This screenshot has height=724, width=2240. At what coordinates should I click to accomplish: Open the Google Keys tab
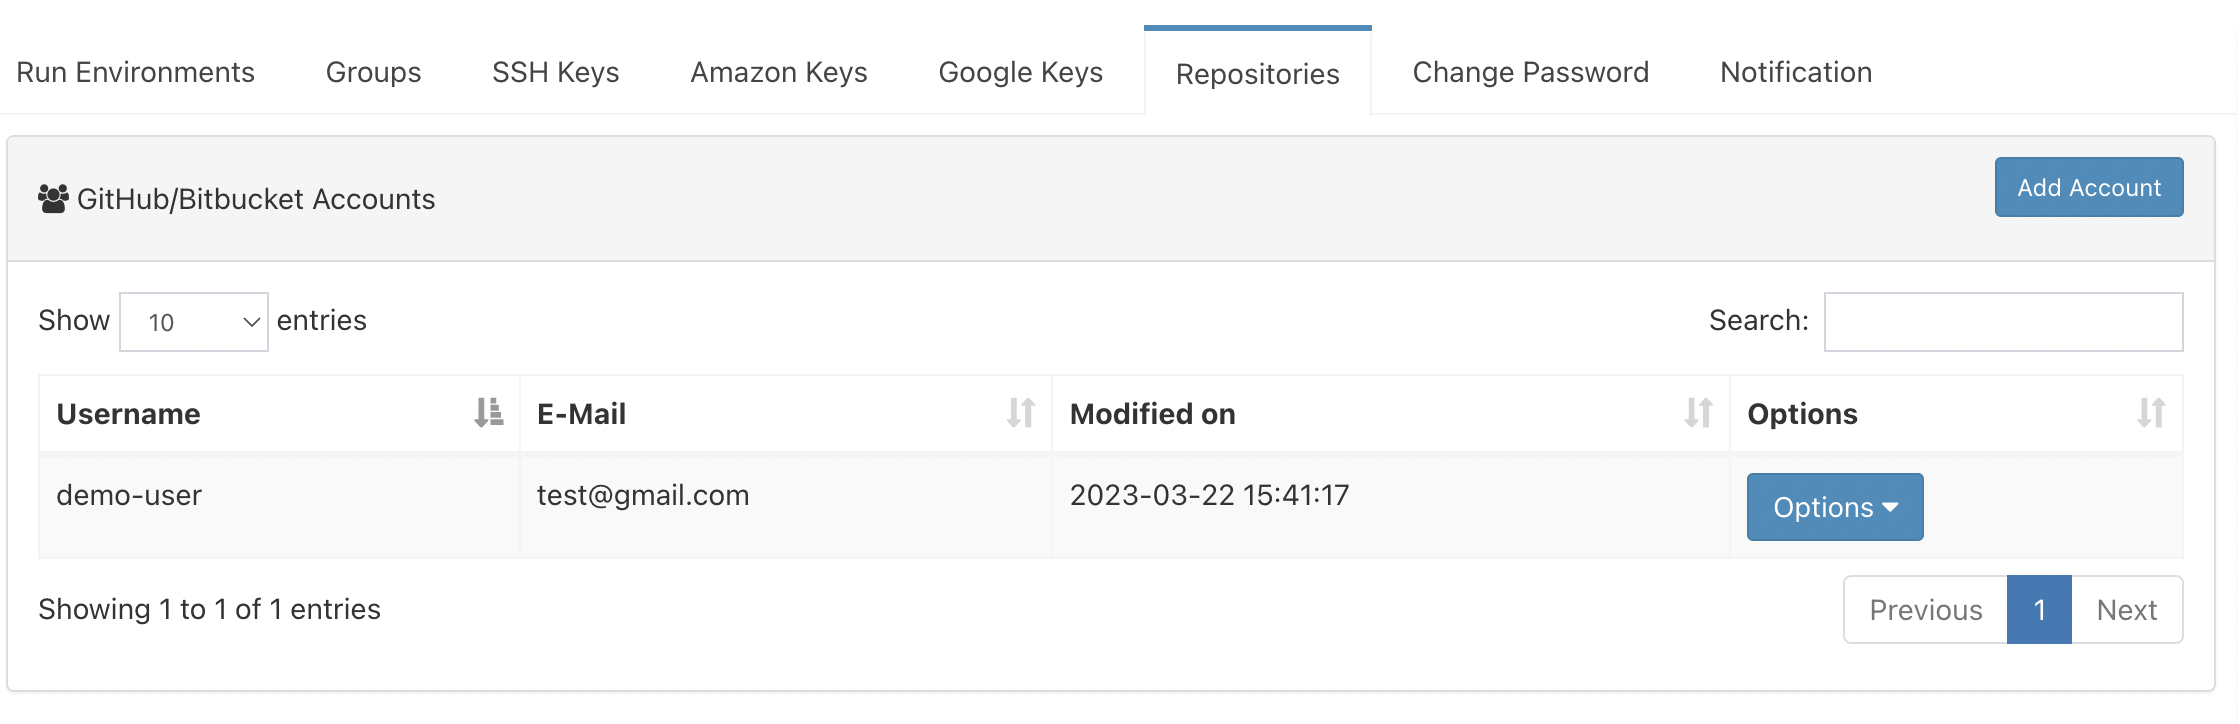(1021, 72)
